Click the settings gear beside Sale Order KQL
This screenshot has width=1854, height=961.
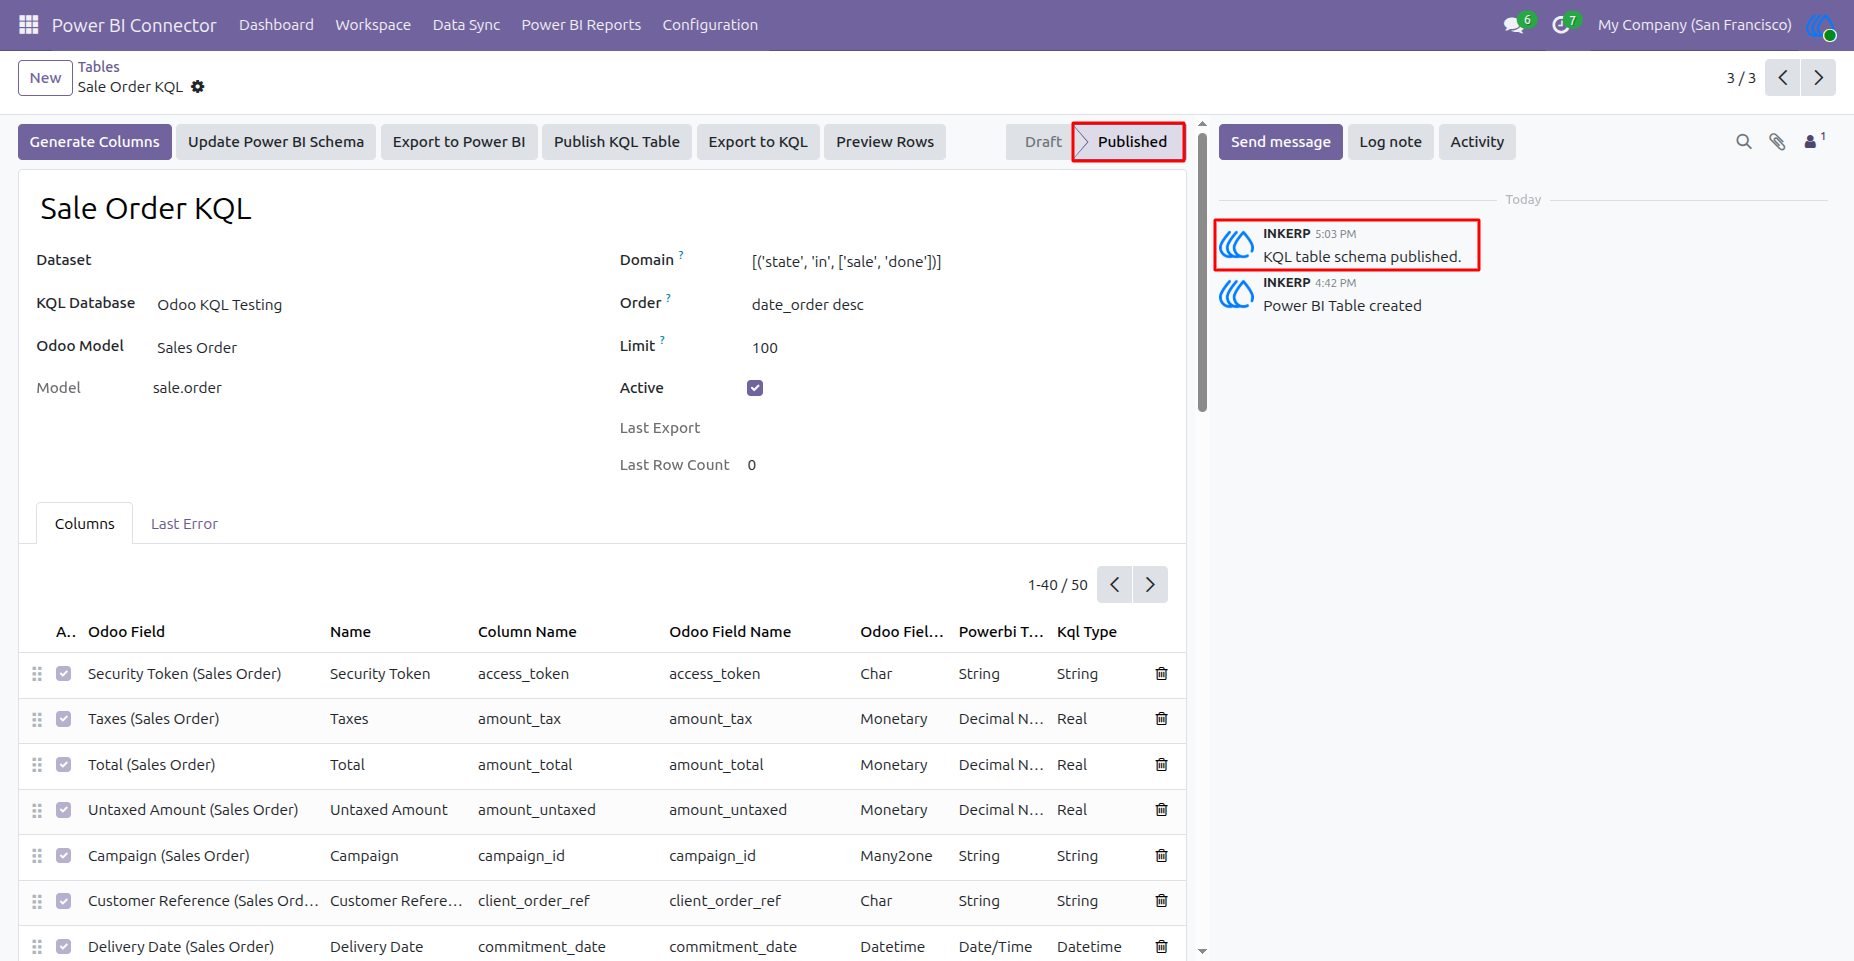198,87
